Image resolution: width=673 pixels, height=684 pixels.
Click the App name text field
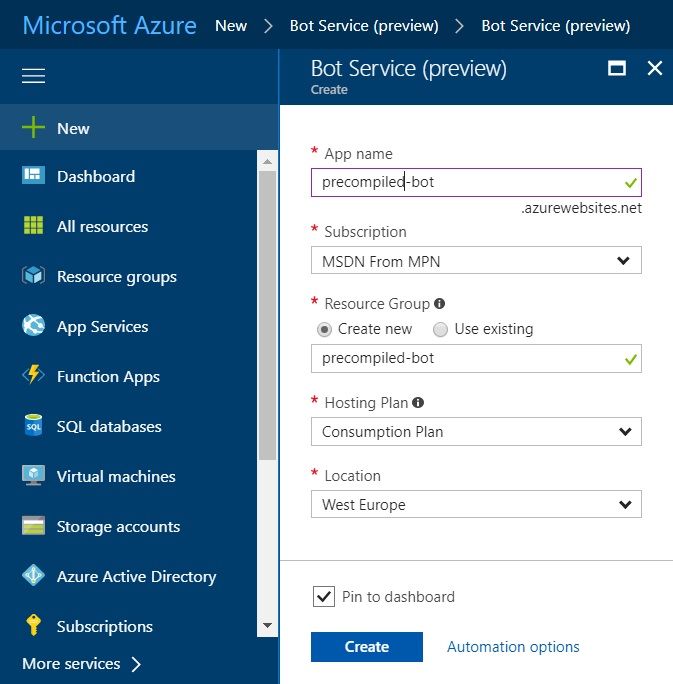[465, 182]
